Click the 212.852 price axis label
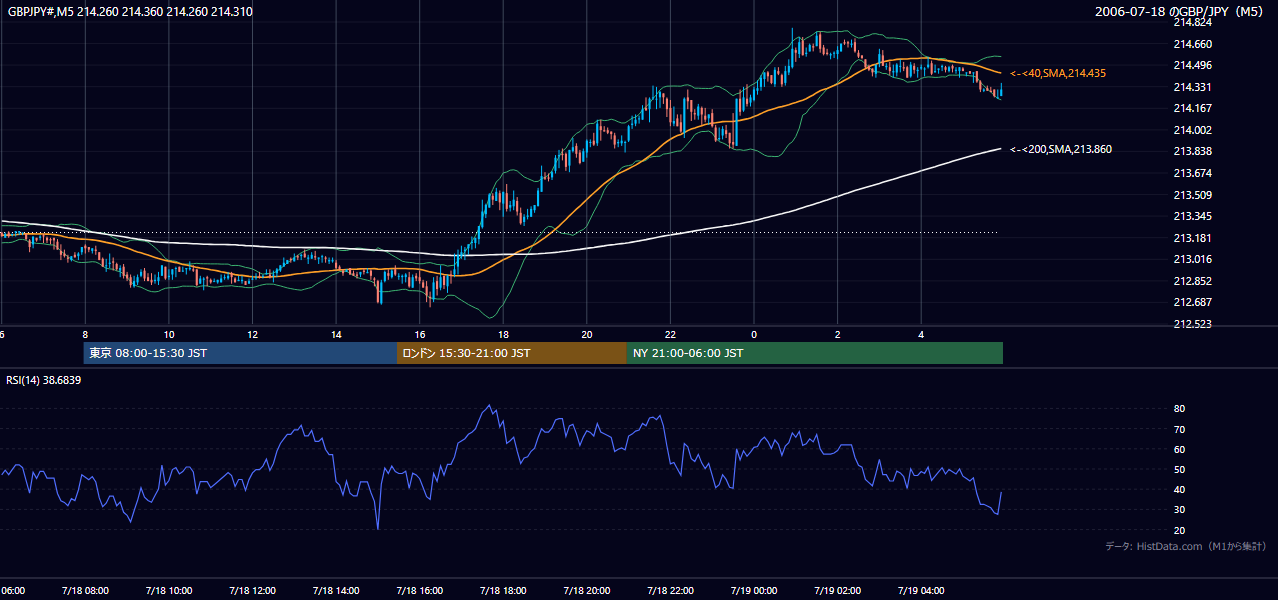This screenshot has height=600, width=1278. pyautogui.click(x=1192, y=281)
